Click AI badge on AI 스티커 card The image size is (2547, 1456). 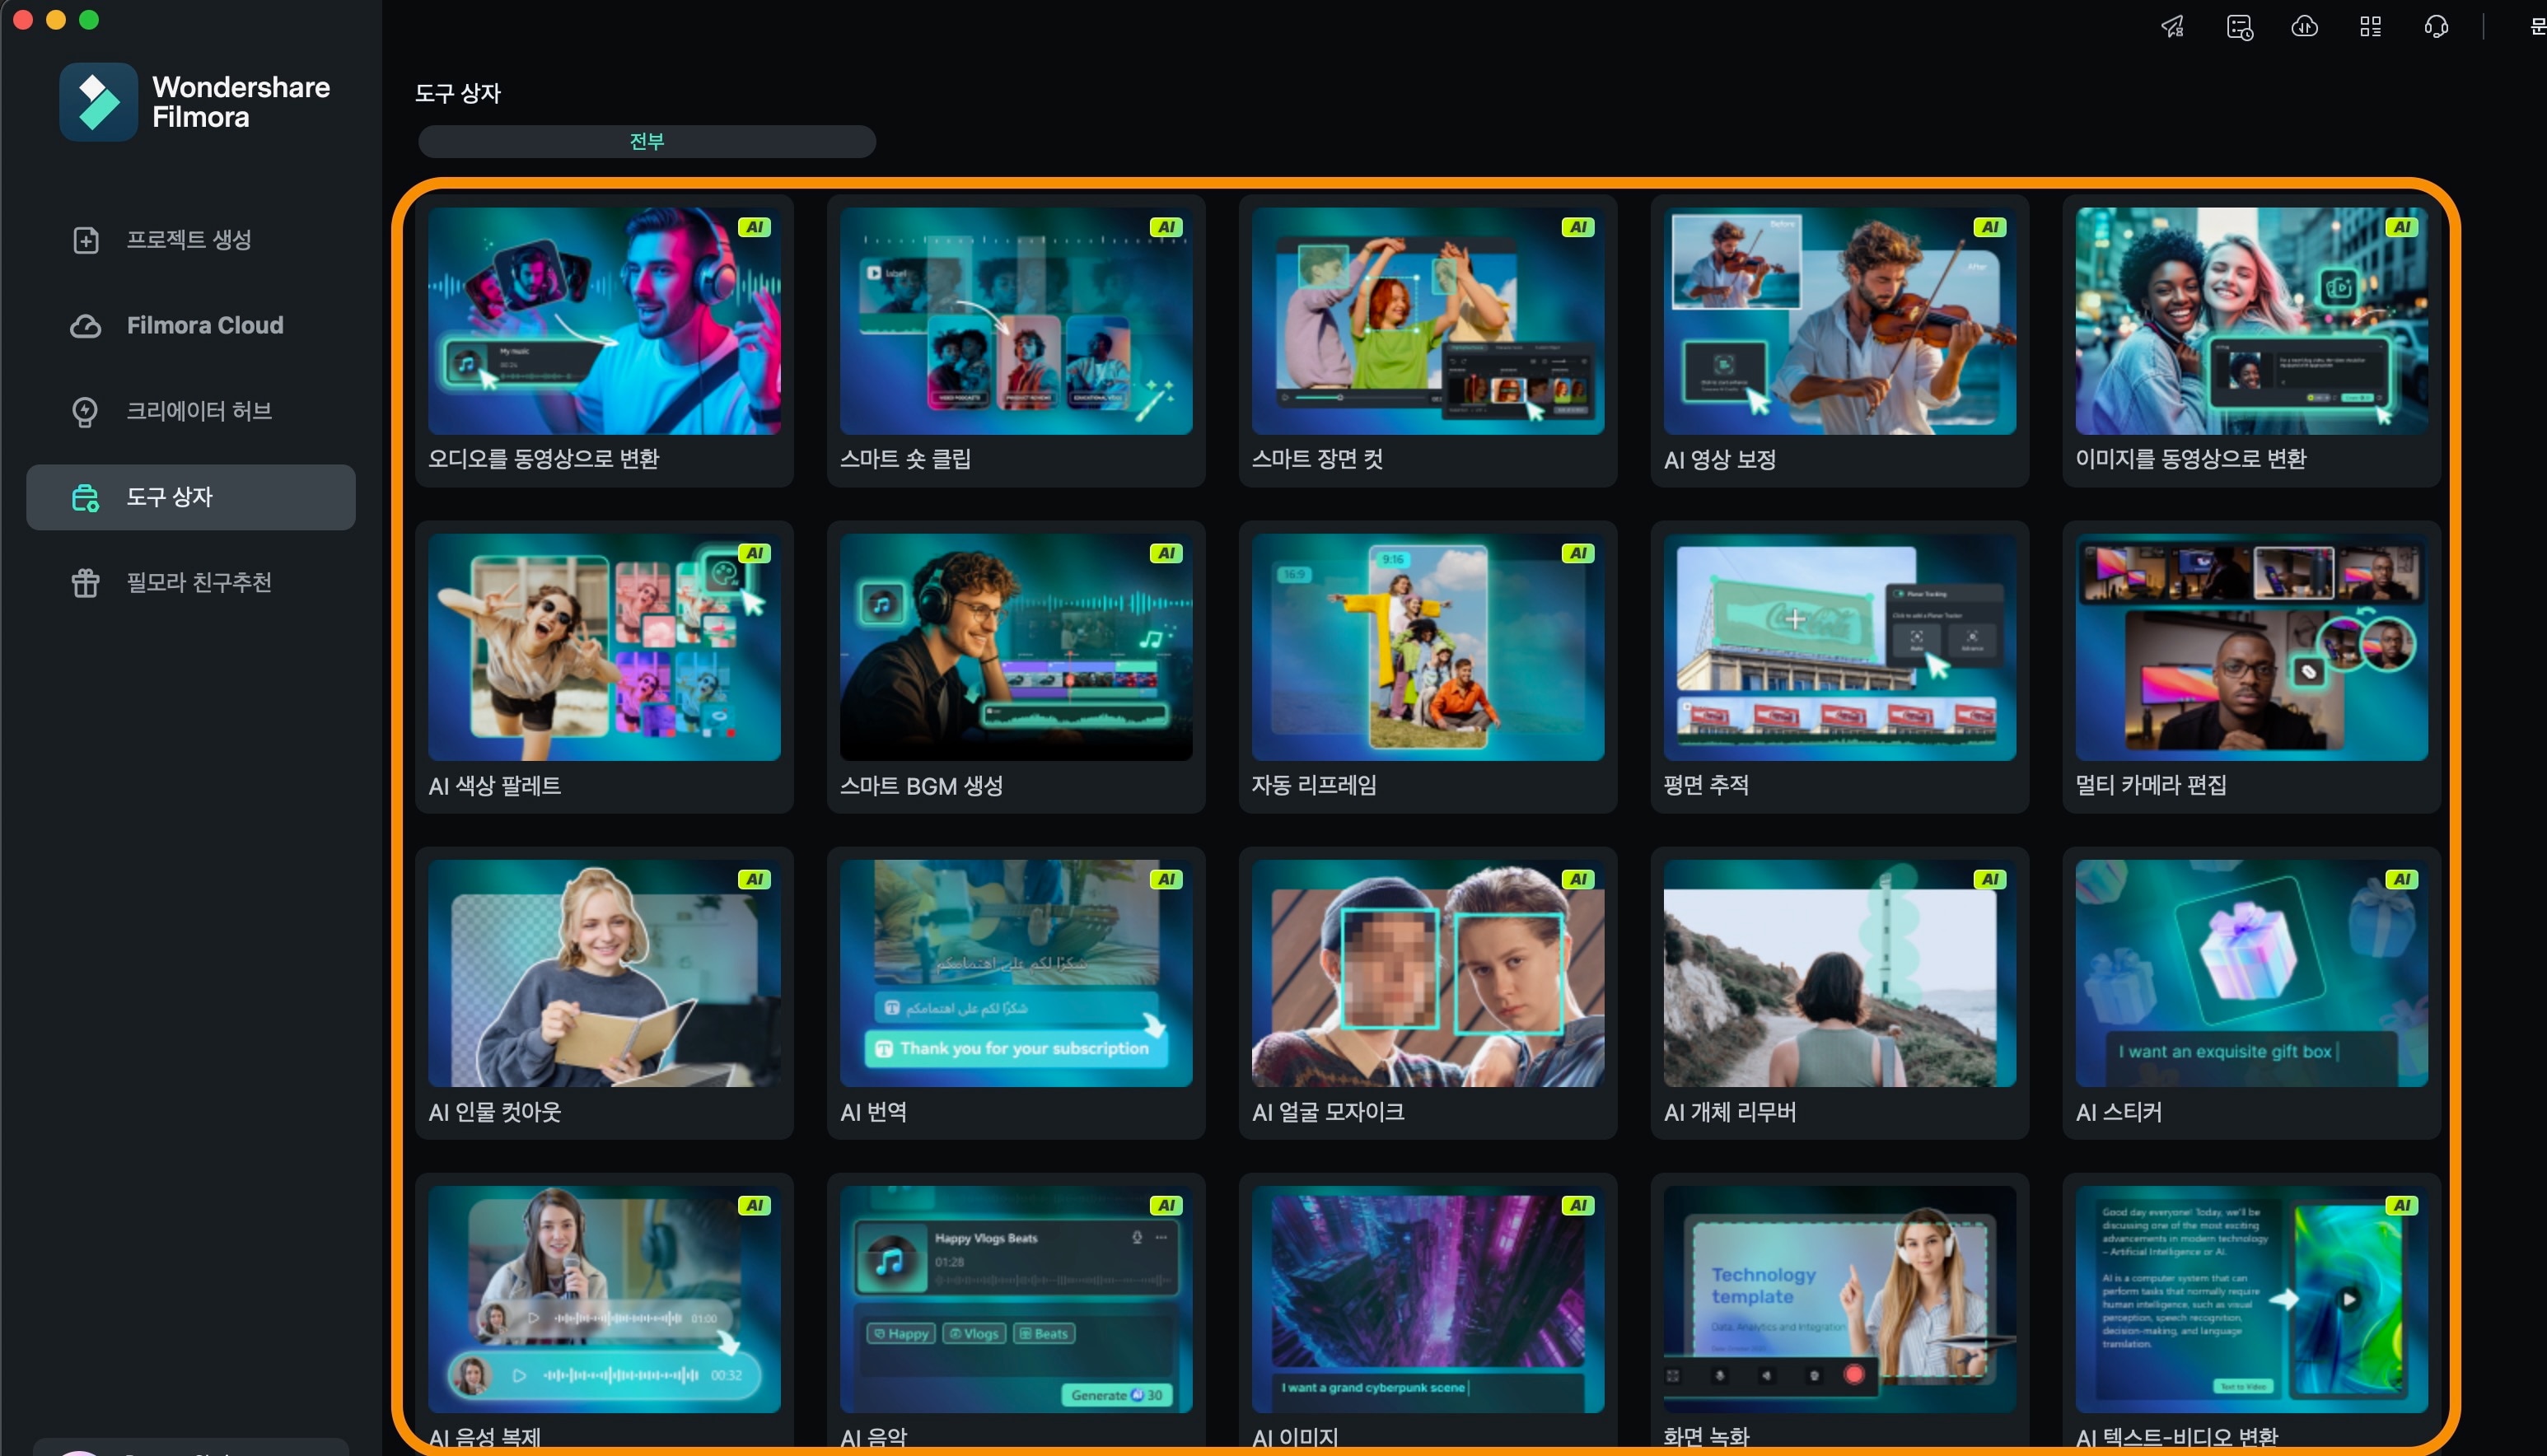2402,880
